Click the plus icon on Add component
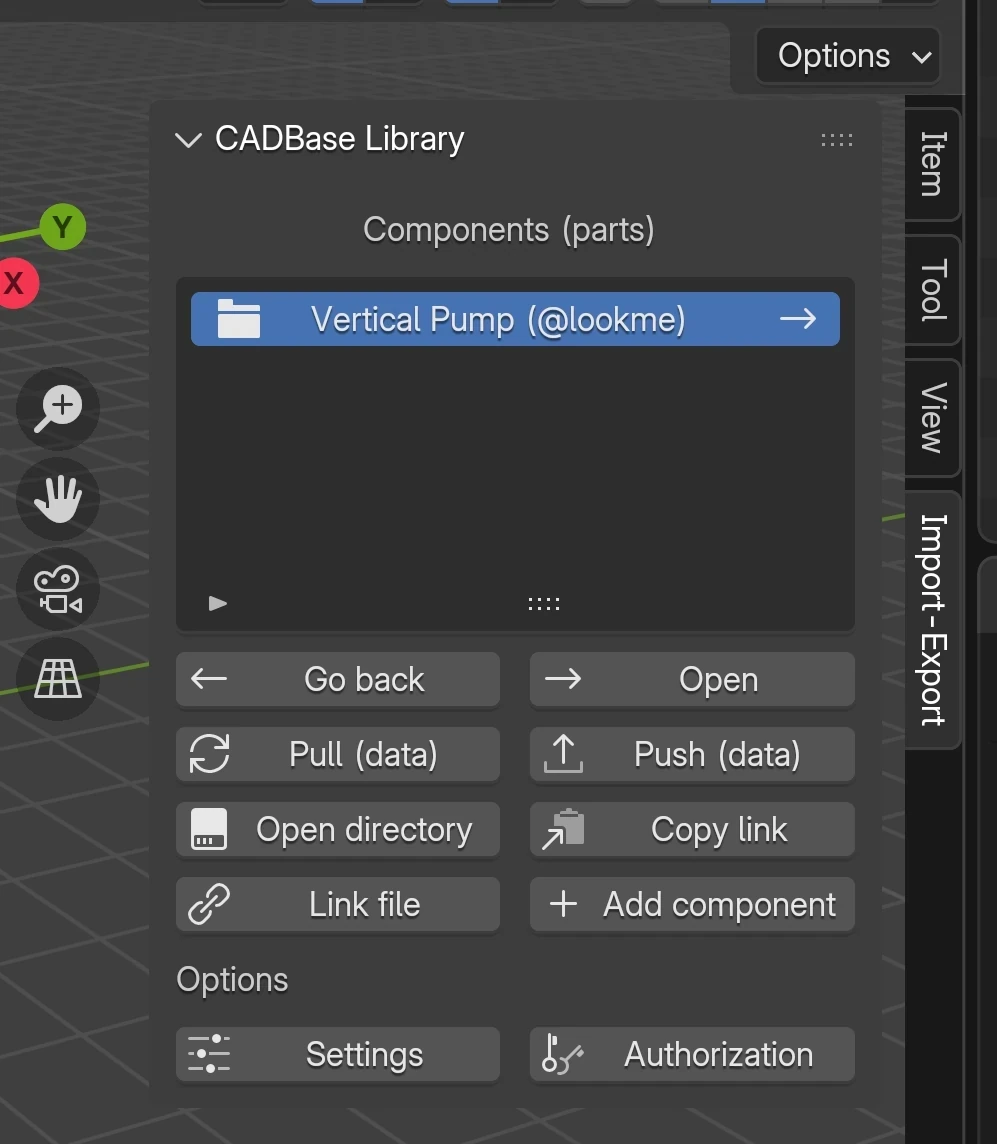Image resolution: width=997 pixels, height=1144 pixels. point(563,904)
